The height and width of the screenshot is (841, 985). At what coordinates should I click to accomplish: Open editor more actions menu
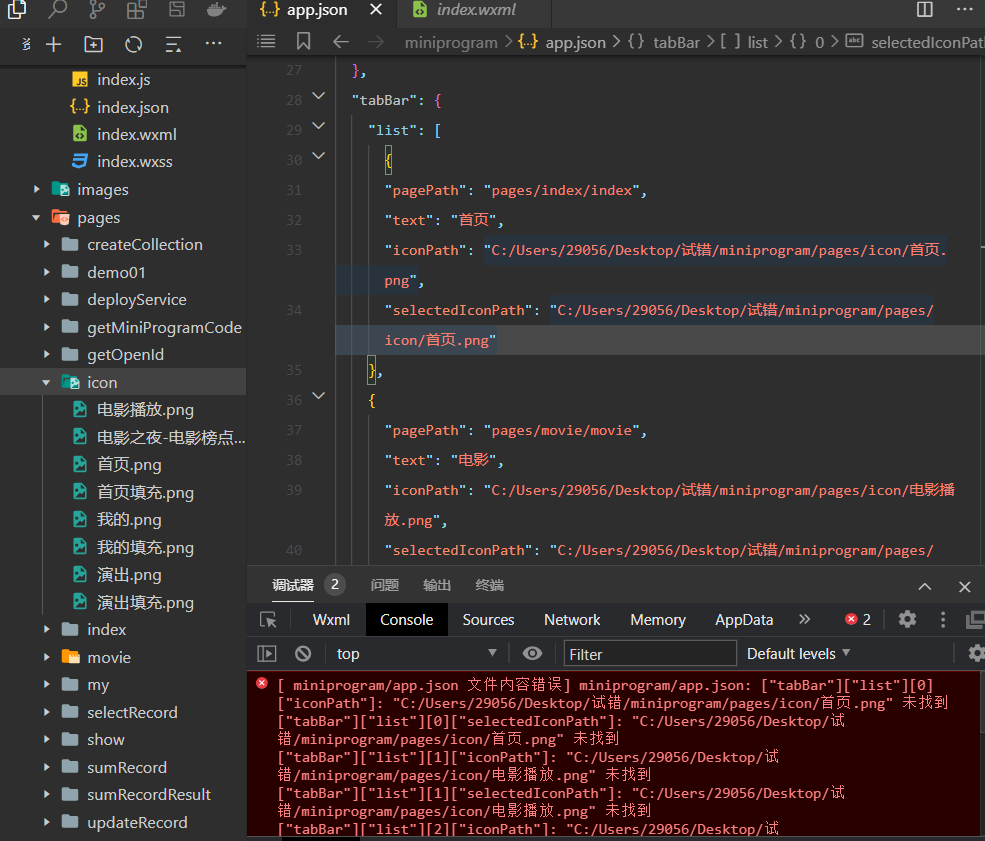coord(964,9)
